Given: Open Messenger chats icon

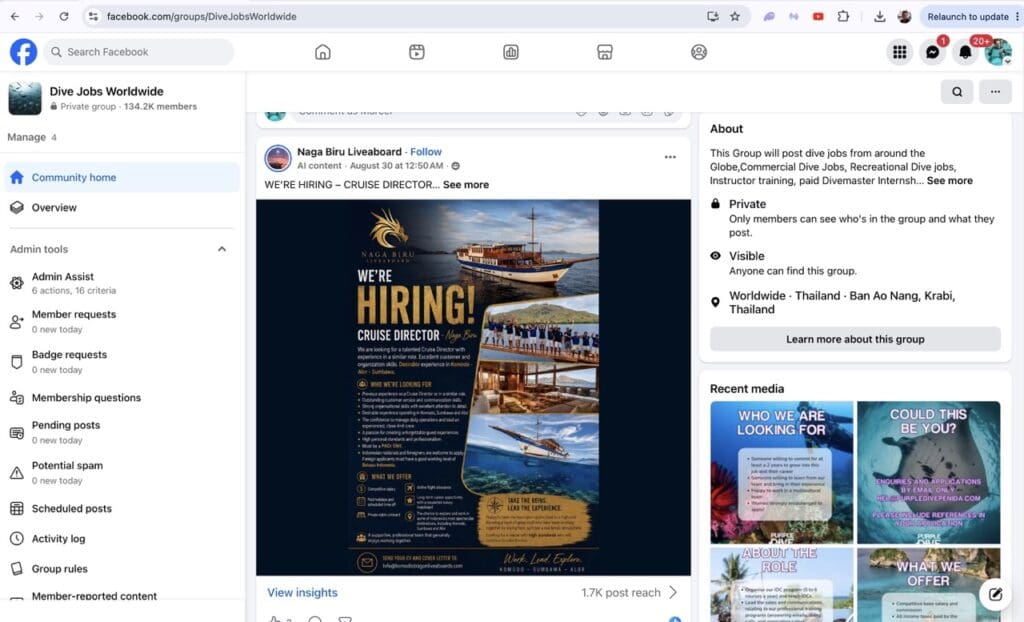Looking at the screenshot, I should pyautogui.click(x=933, y=52).
